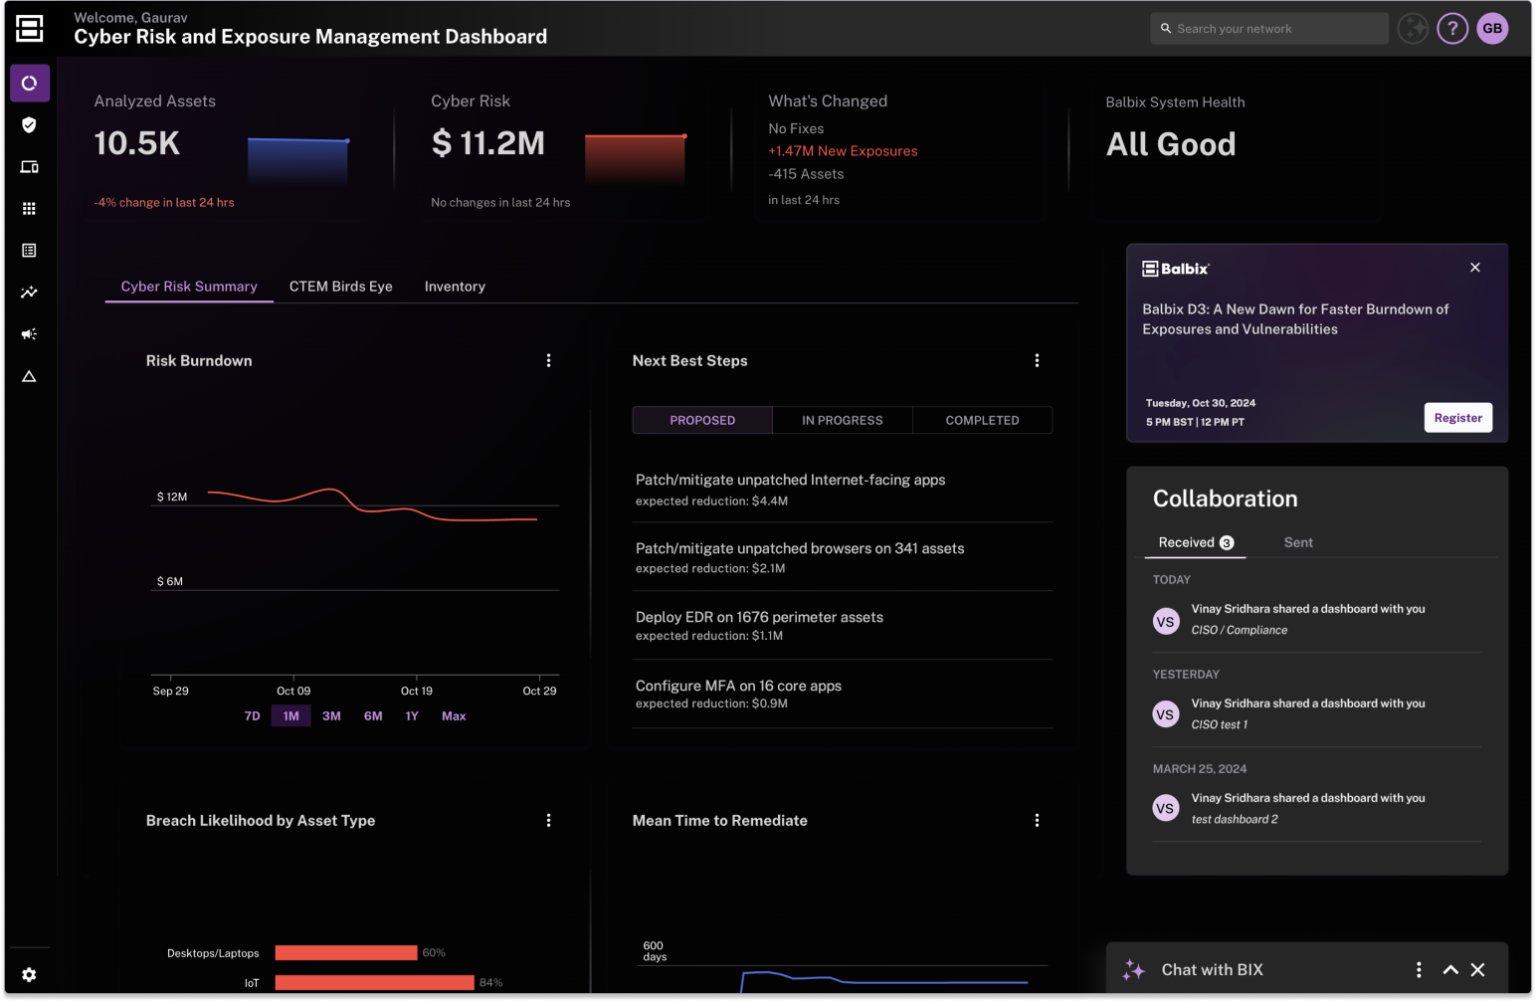Open the assets/devices icon in the sidebar
The height and width of the screenshot is (1002, 1536).
pos(29,166)
